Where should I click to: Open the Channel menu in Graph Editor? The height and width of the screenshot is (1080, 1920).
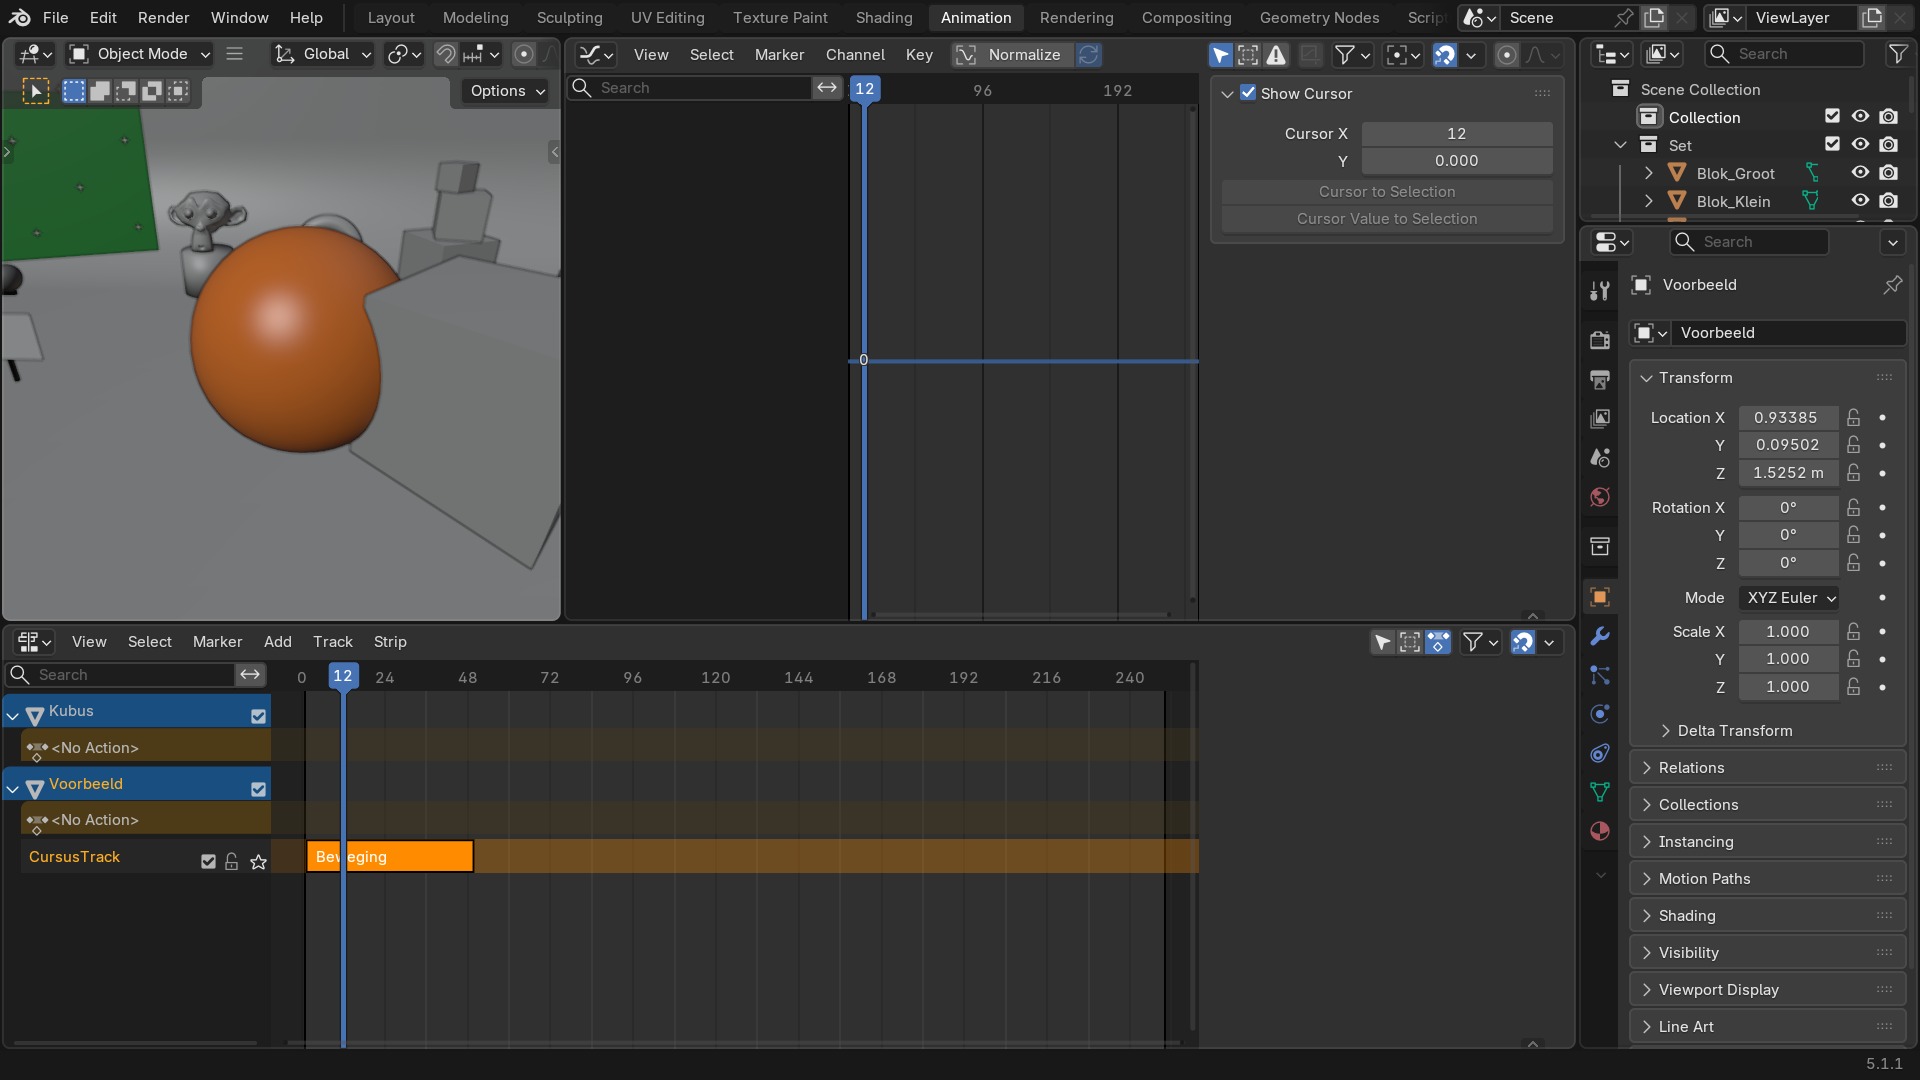coord(855,55)
